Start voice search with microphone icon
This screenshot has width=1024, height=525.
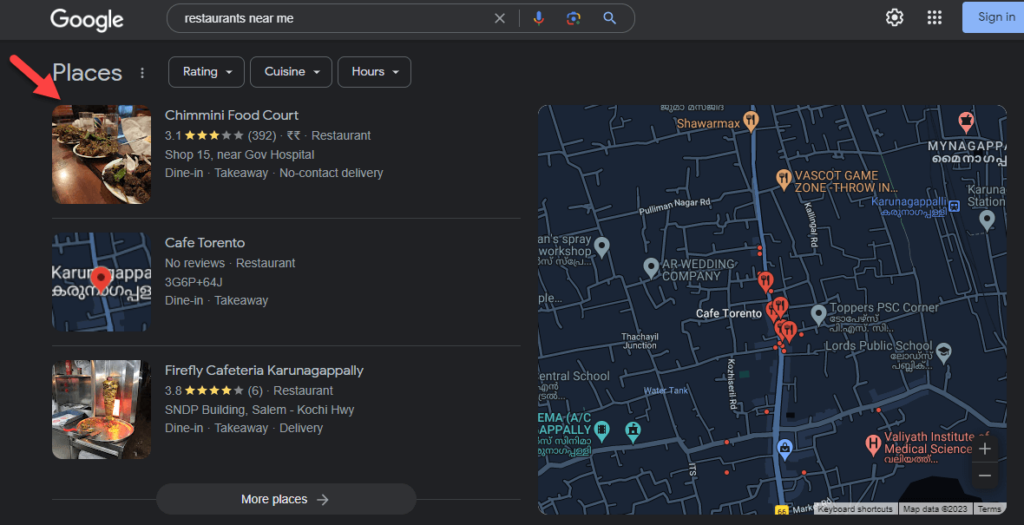coord(539,18)
